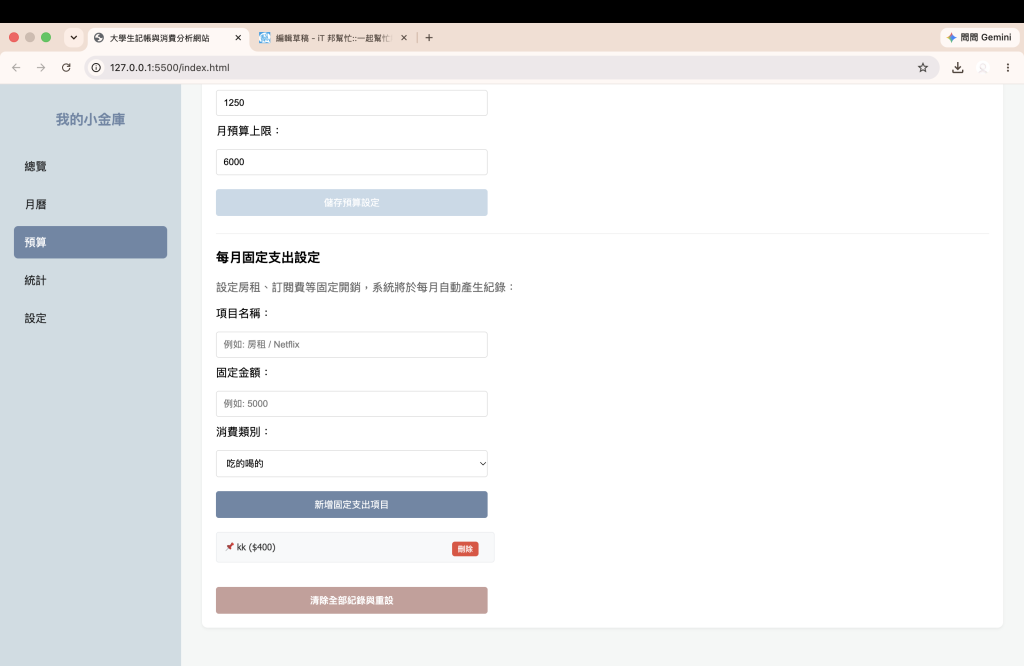This screenshot has width=1024, height=666.
Task: Click the 儲存預算設定 button
Action: (351, 202)
